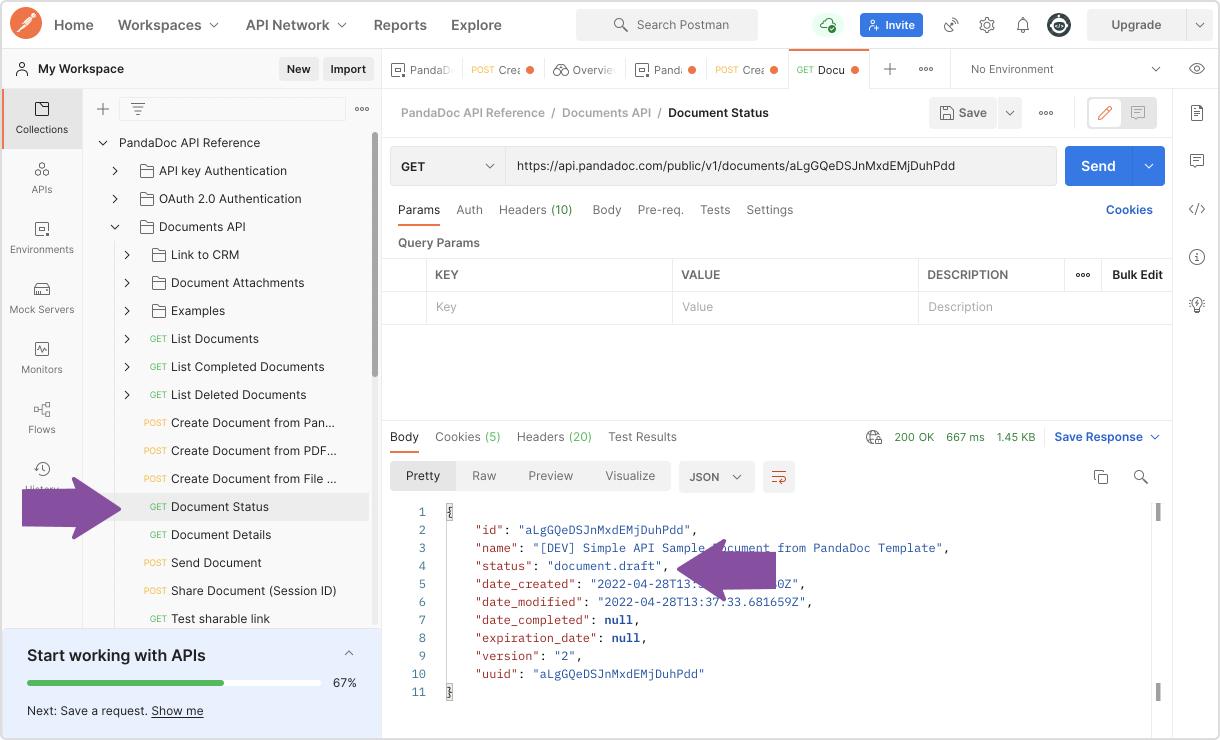Viewport: 1220px width, 740px height.
Task: Click the New button
Action: (x=298, y=69)
